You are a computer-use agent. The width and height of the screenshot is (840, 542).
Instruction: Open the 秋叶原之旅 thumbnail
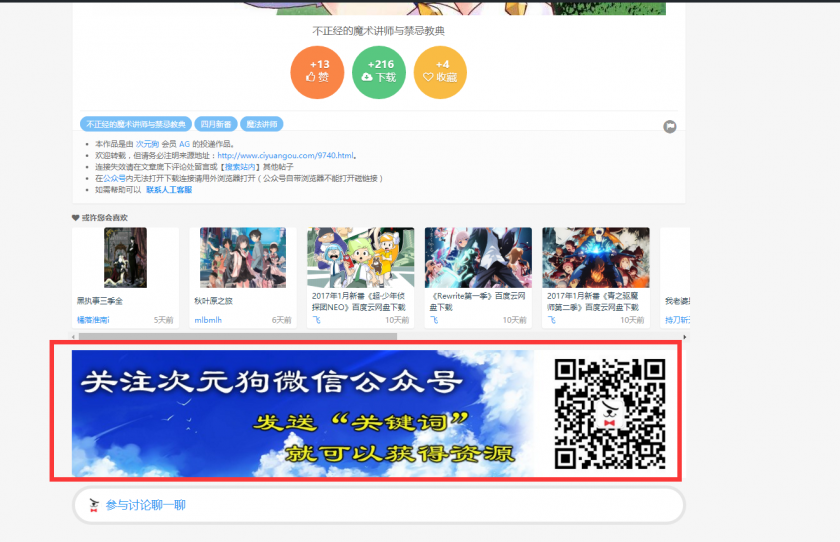click(x=243, y=258)
